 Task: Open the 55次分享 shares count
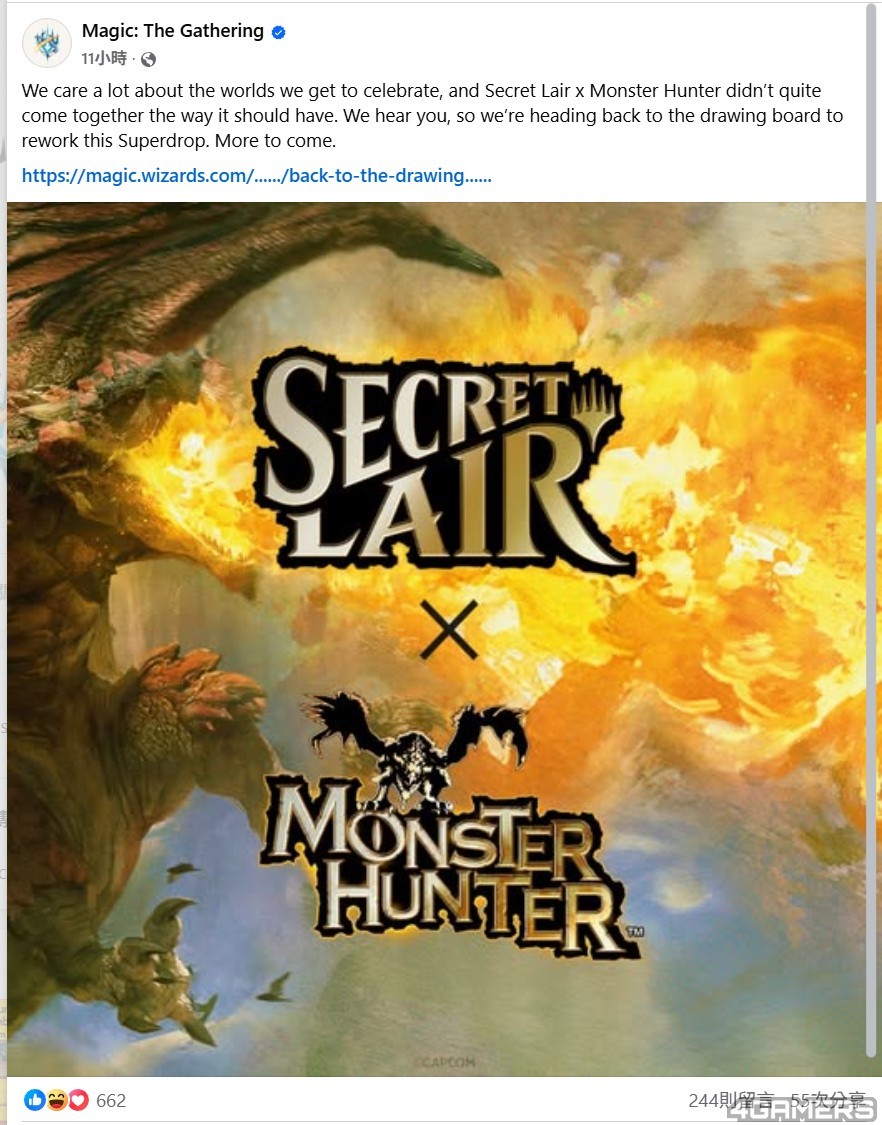(x=827, y=1100)
